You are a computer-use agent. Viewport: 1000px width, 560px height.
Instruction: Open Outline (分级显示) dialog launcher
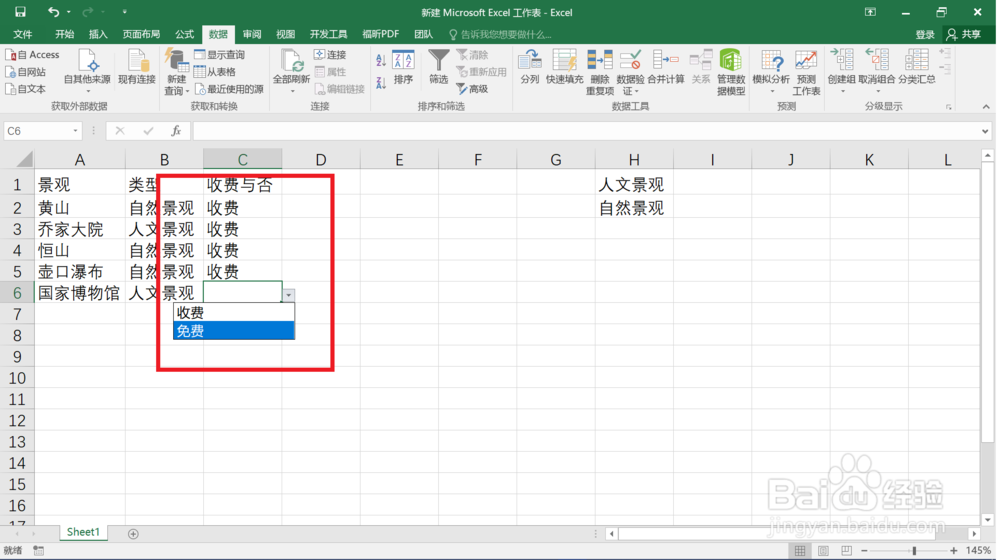coord(949,107)
